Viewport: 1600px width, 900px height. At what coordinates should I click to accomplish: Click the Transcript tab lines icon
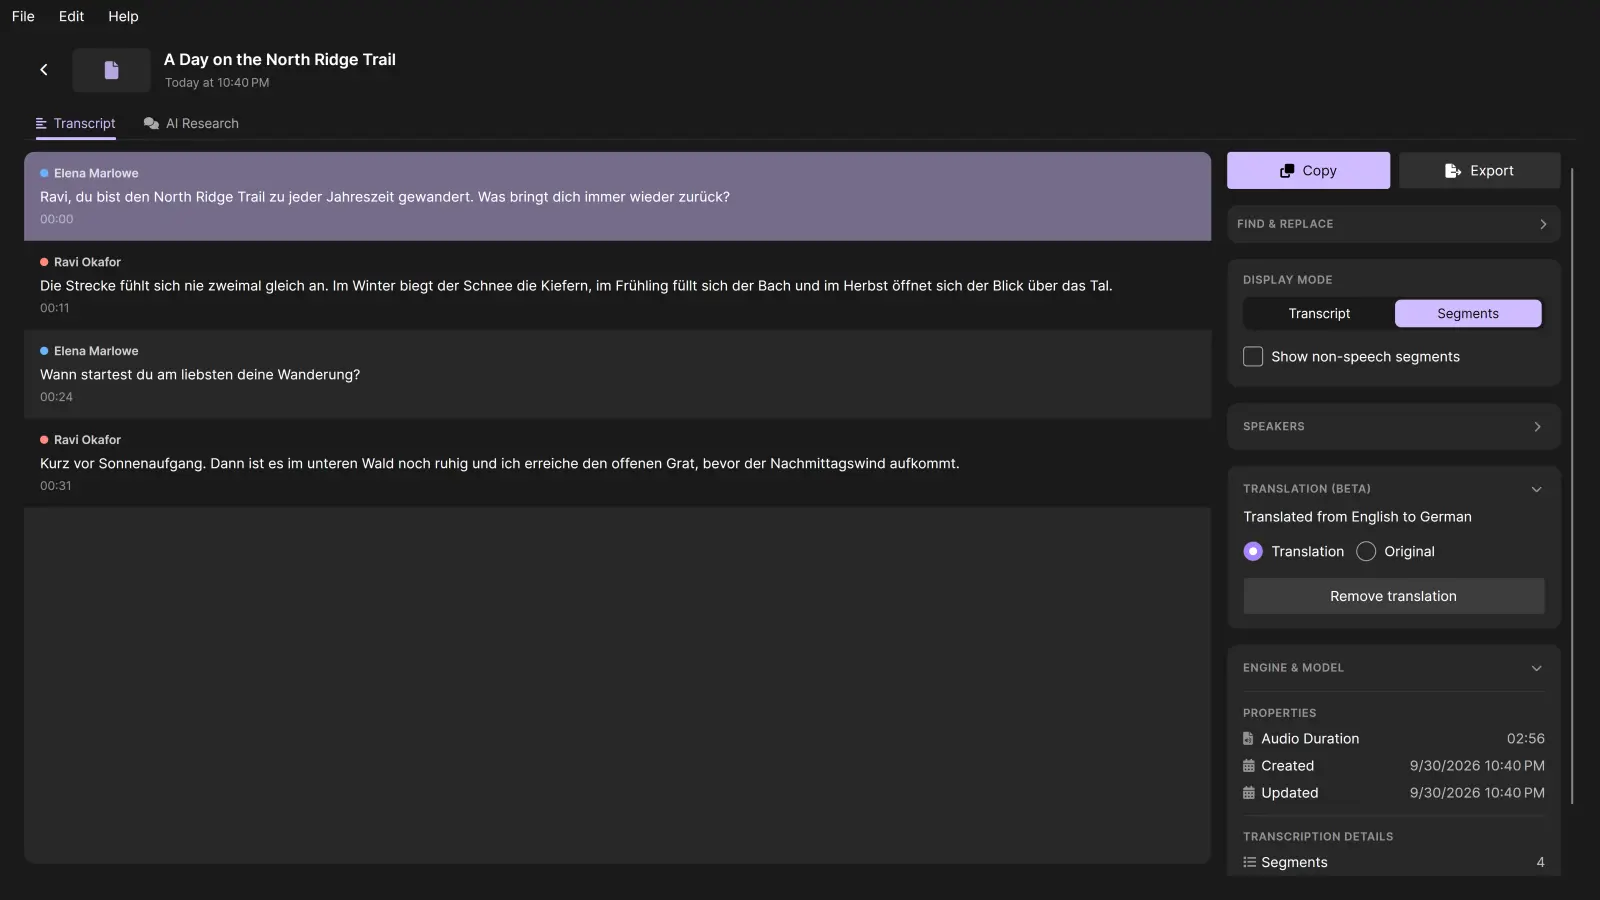pos(41,124)
